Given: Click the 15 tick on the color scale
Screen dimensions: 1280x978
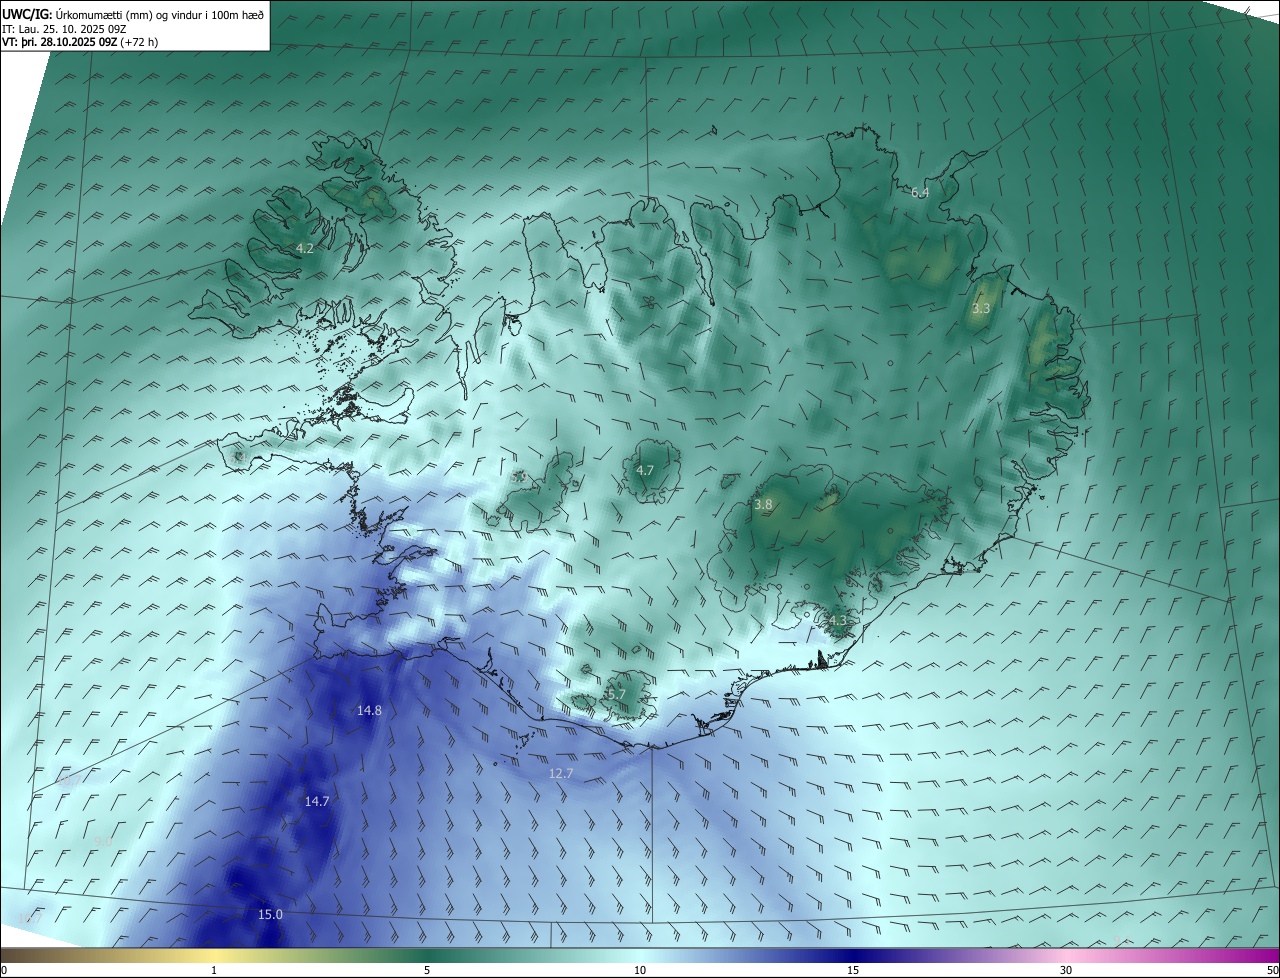Looking at the screenshot, I should click(853, 970).
